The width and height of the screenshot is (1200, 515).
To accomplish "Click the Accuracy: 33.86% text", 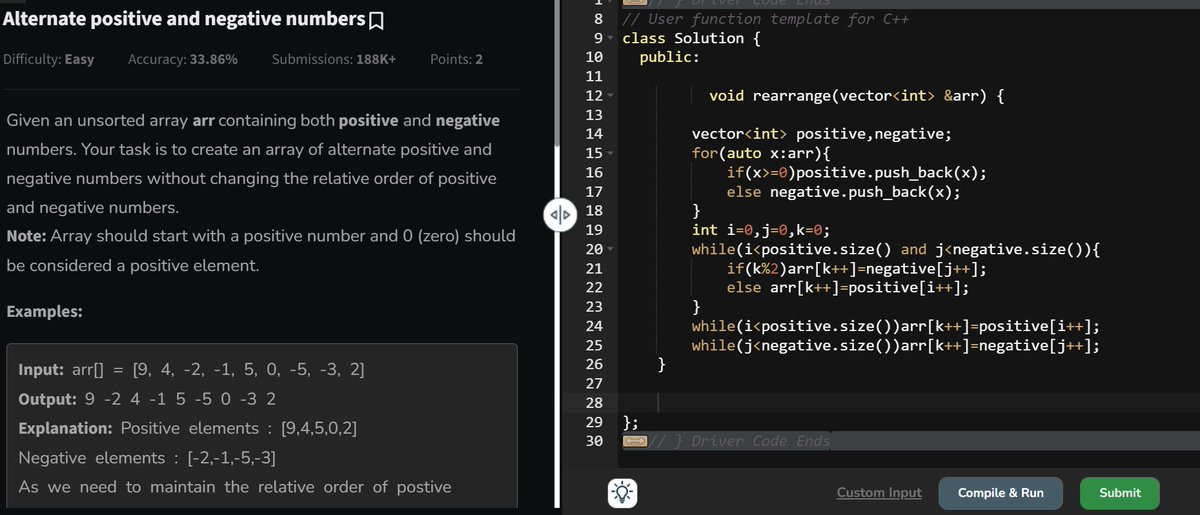I will click(183, 59).
